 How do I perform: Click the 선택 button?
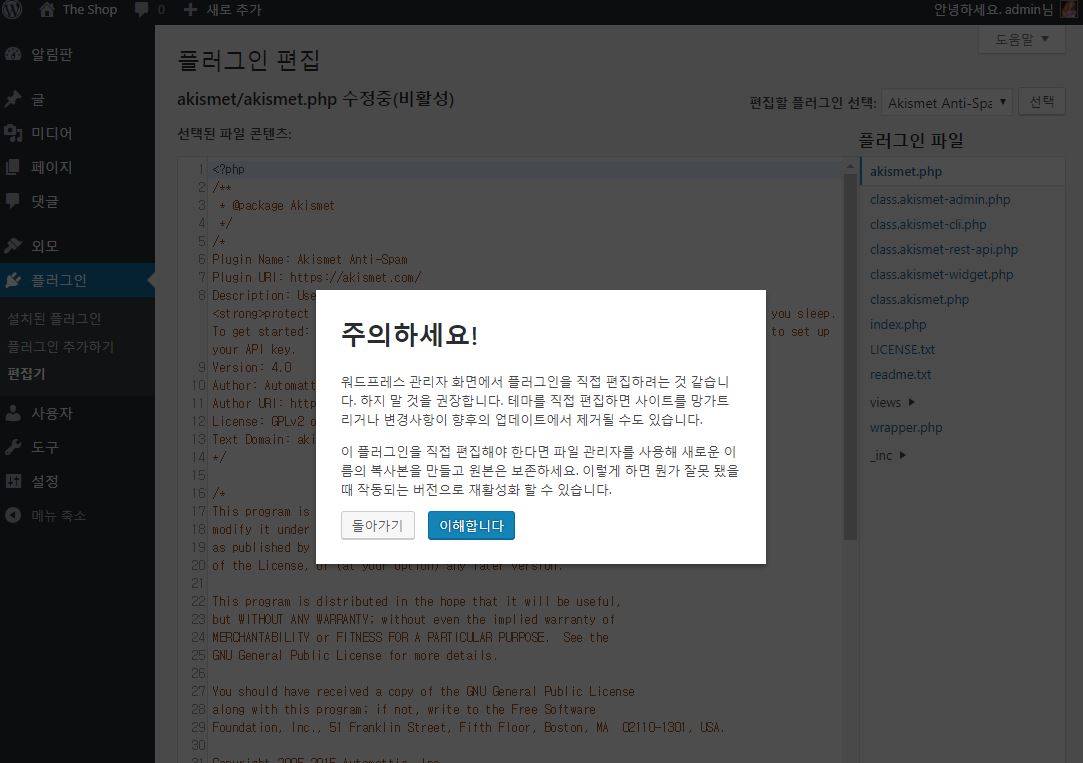point(1042,102)
